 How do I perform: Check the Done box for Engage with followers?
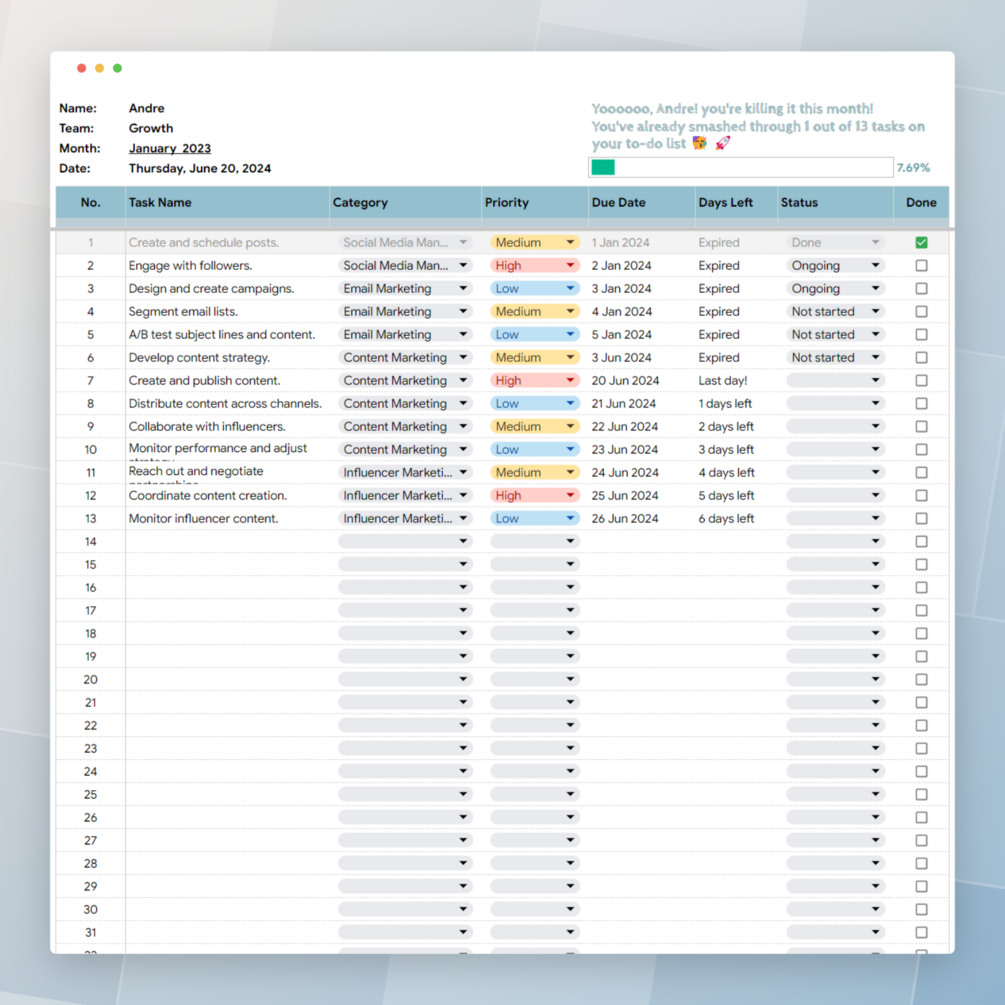[922, 265]
